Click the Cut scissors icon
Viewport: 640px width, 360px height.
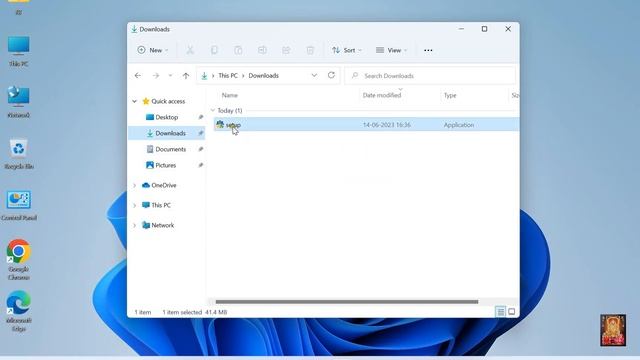[x=190, y=50]
